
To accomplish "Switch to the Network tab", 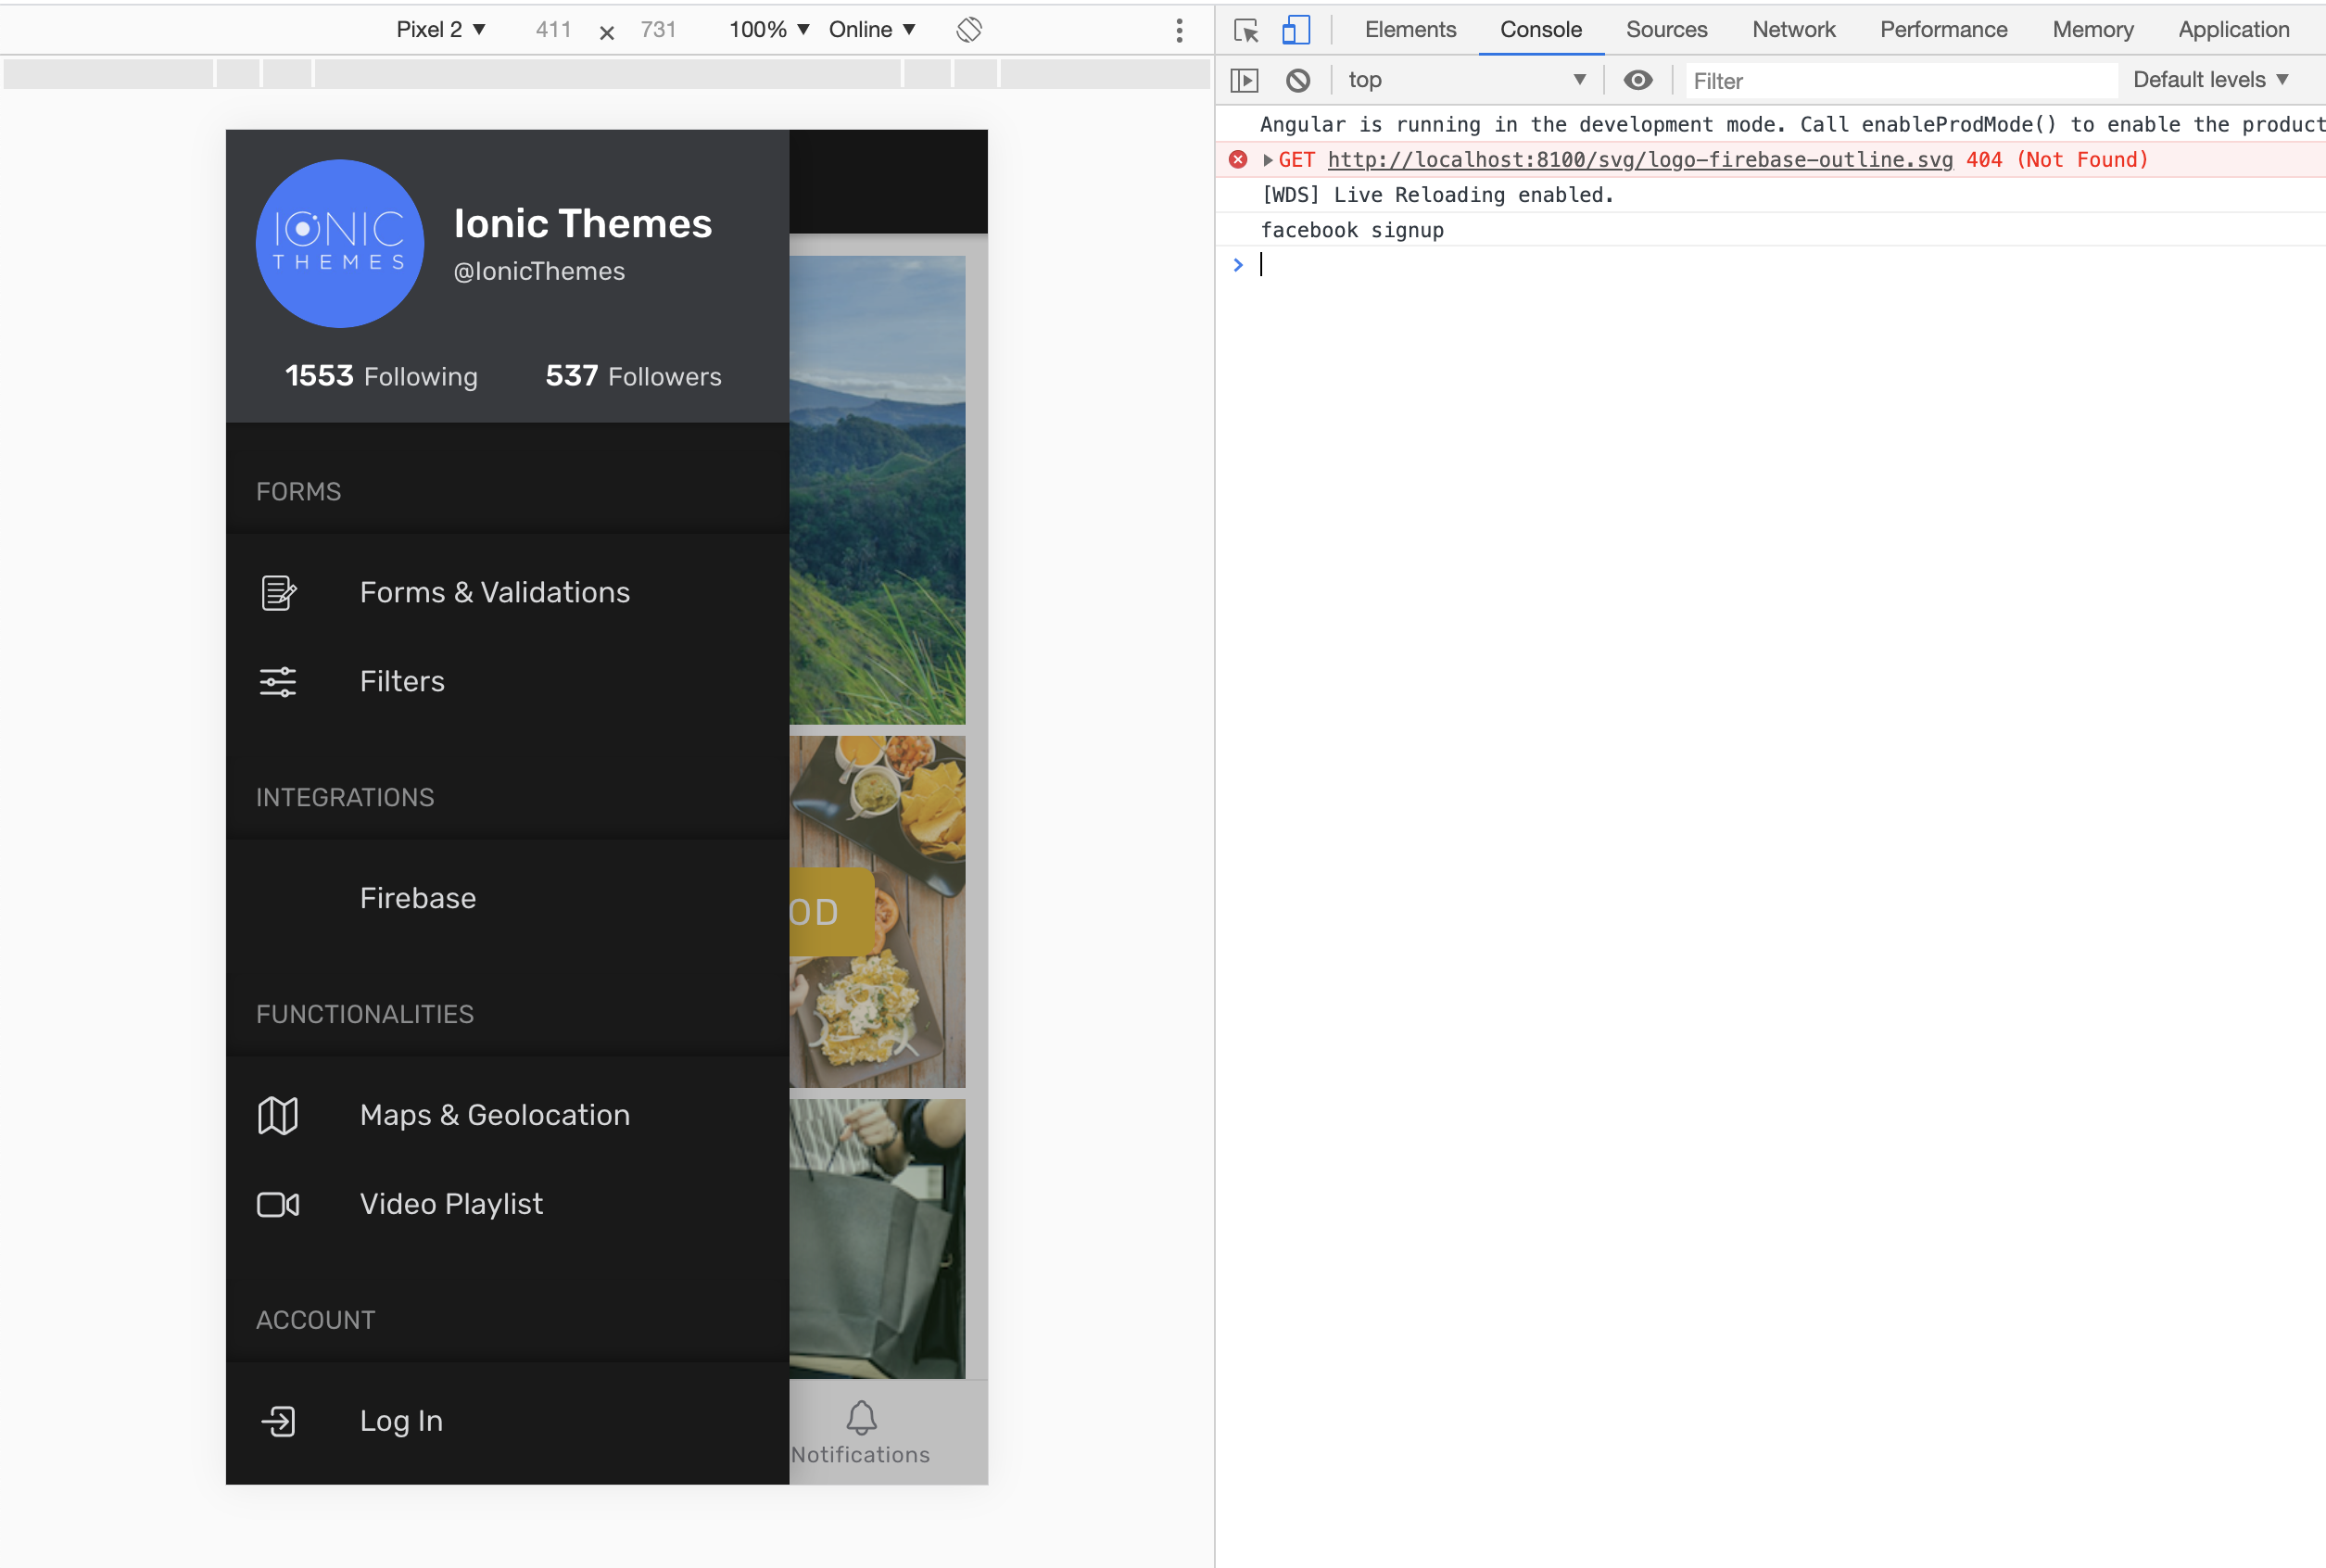I will (x=1793, y=30).
